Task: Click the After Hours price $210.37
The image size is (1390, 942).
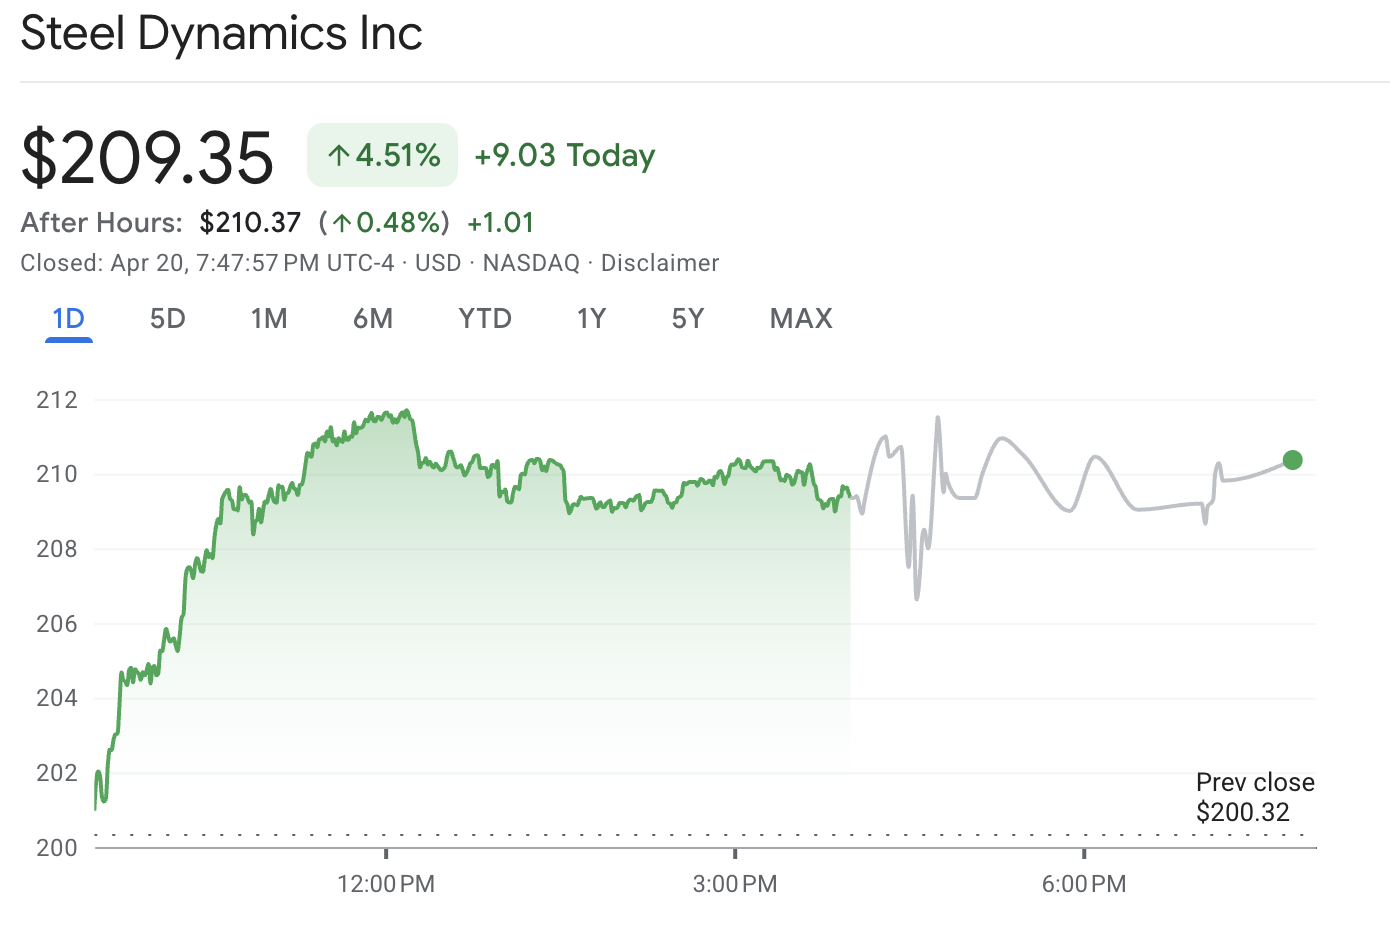Action: [x=250, y=222]
